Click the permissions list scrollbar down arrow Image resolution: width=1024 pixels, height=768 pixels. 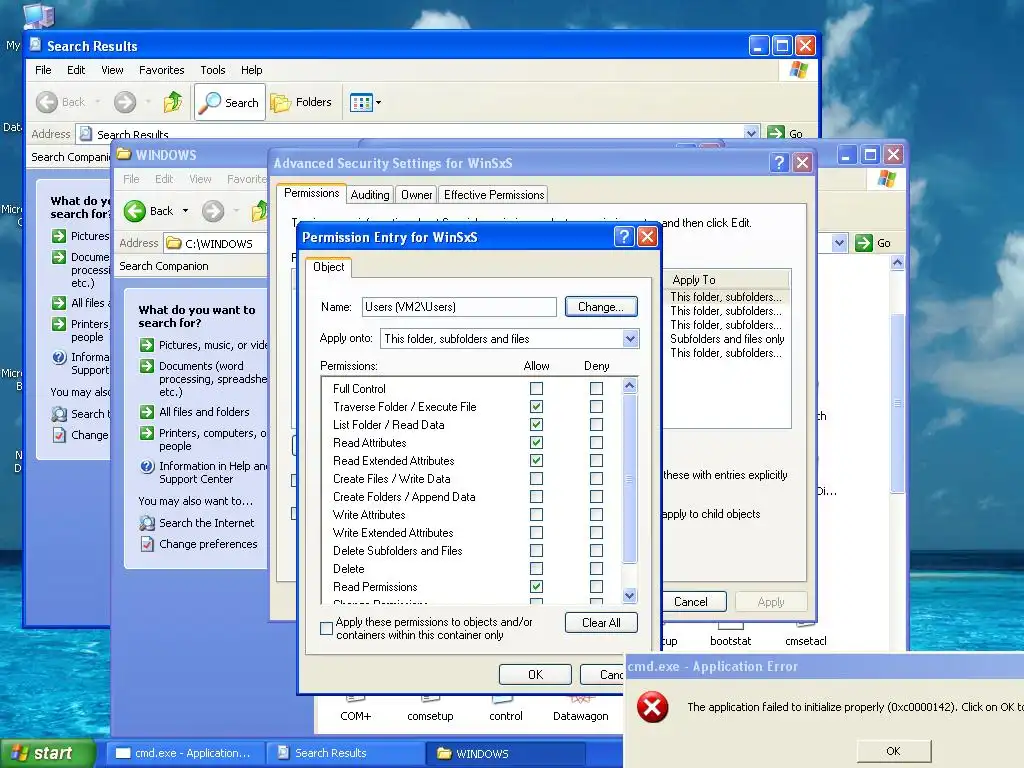(x=630, y=595)
